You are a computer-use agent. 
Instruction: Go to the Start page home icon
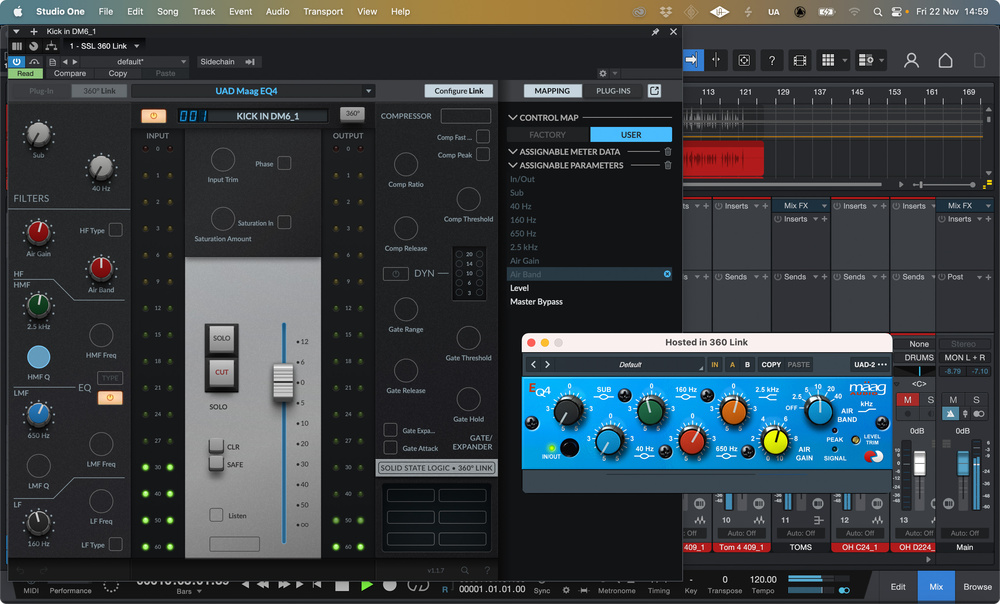click(x=945, y=60)
